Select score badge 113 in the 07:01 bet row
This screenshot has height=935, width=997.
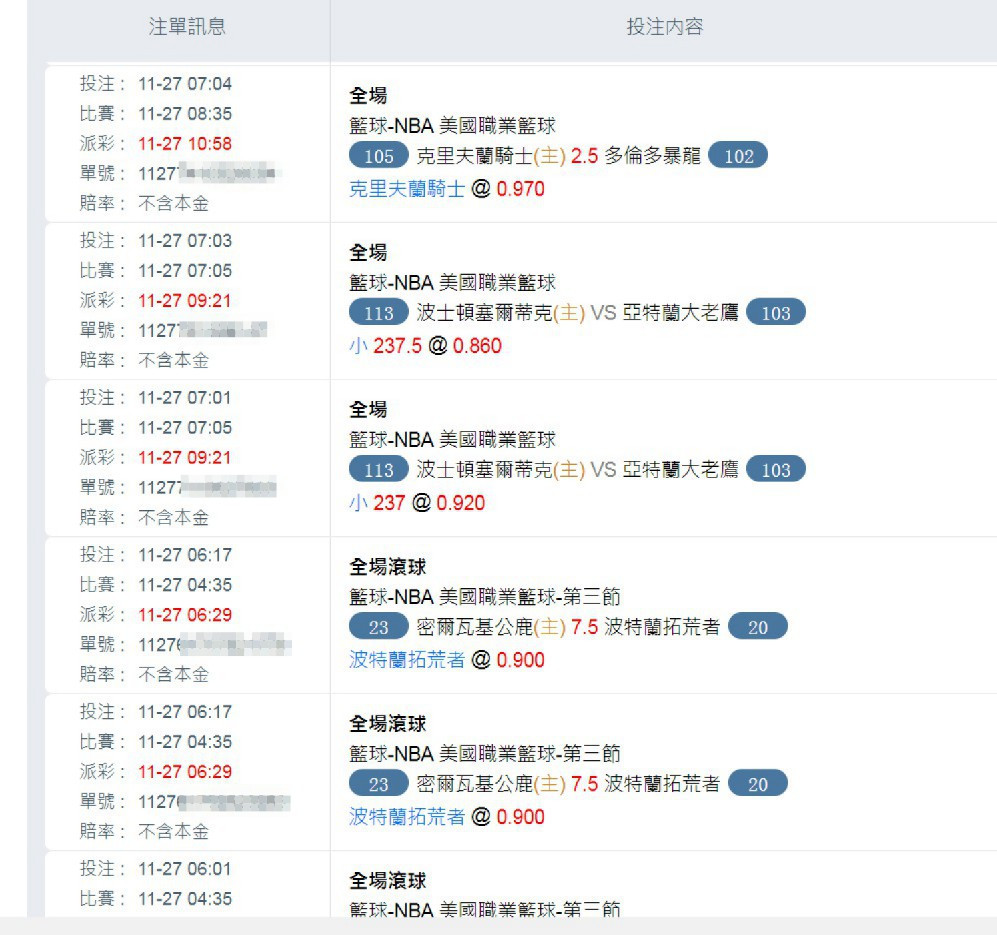tap(379, 470)
